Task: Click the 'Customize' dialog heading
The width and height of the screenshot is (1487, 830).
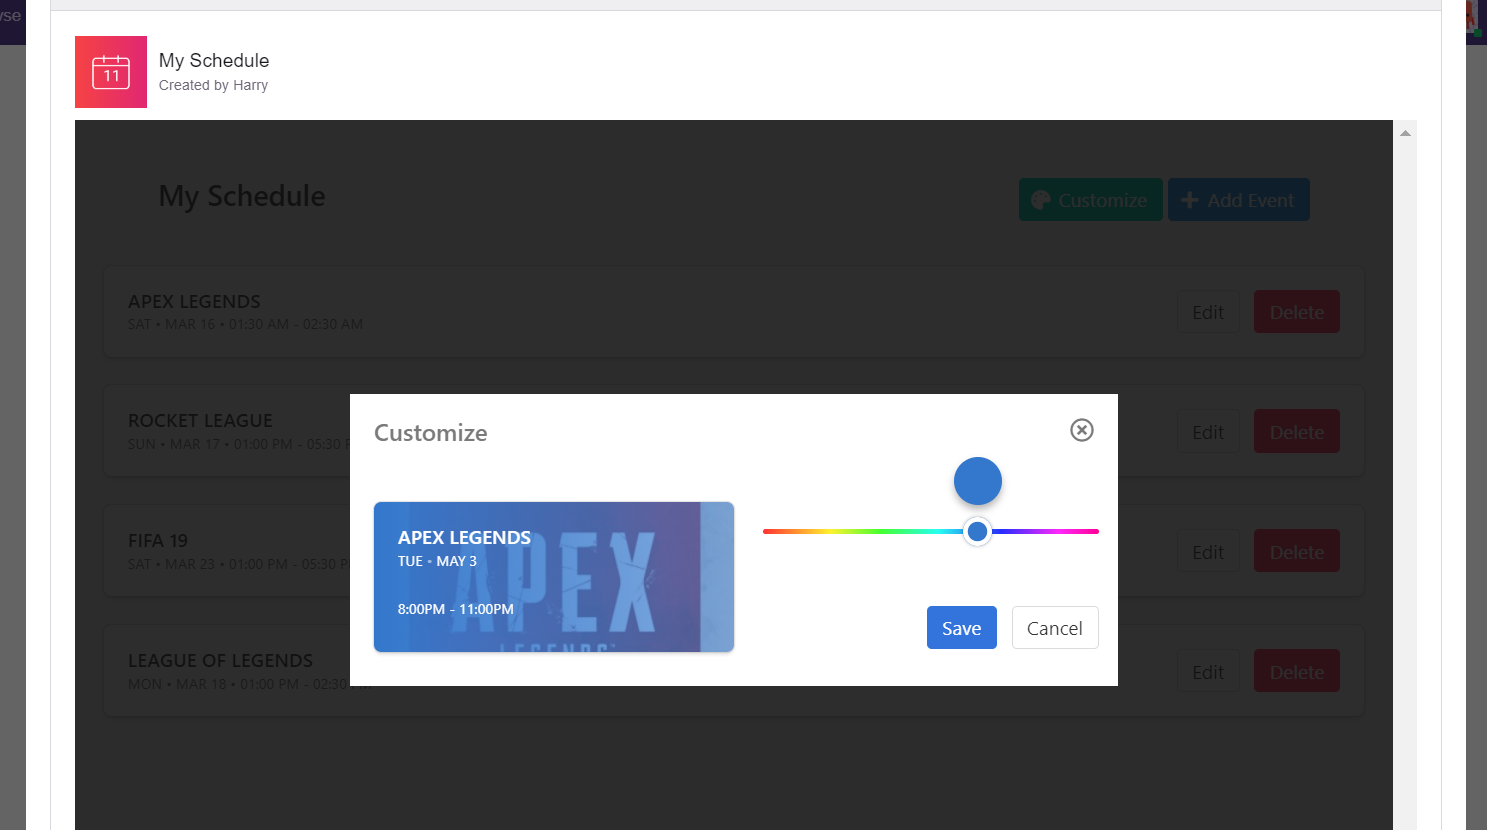Action: coord(431,433)
